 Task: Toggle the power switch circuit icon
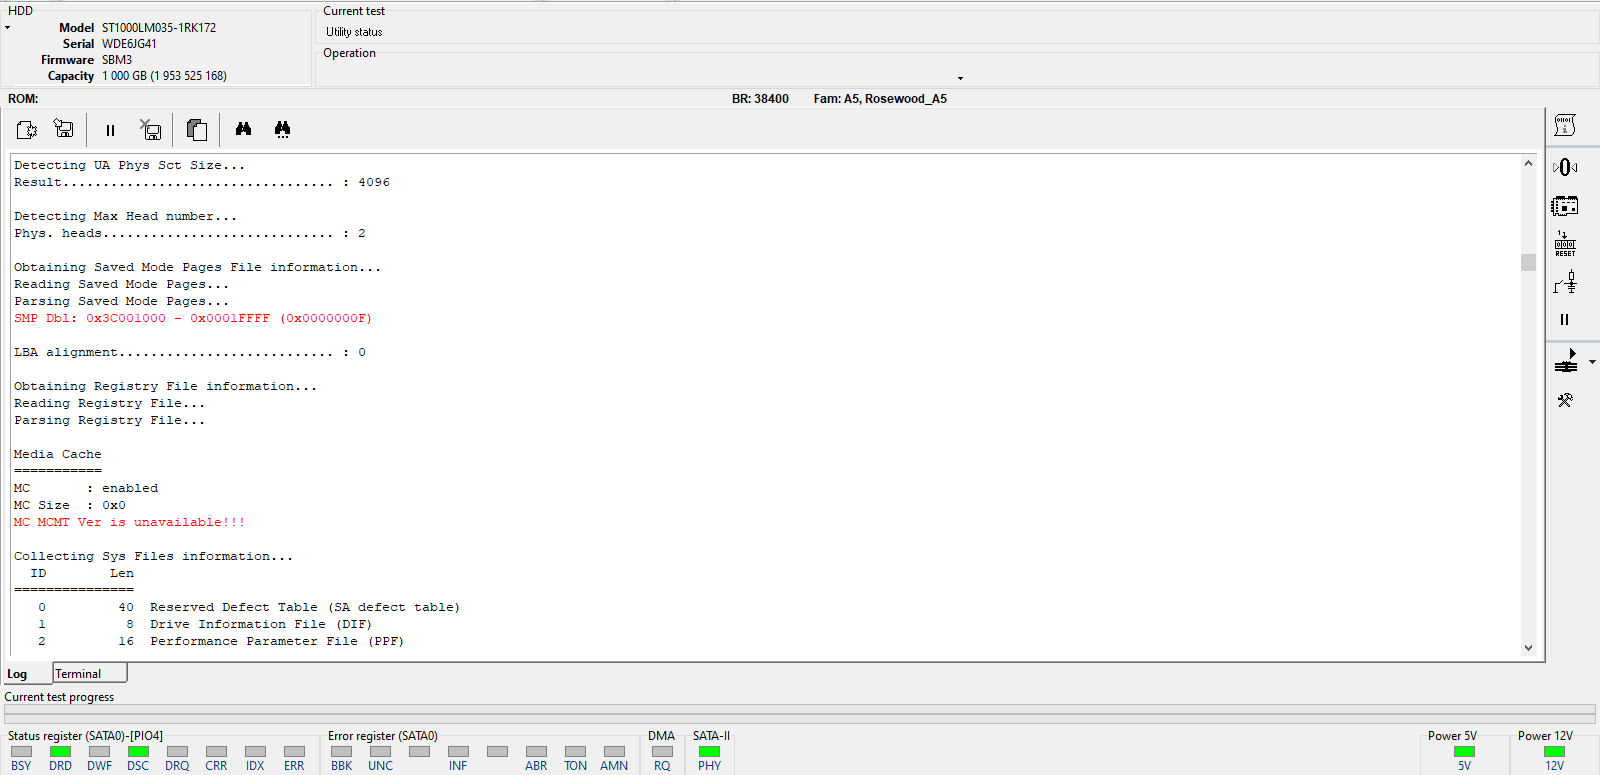(x=1565, y=283)
